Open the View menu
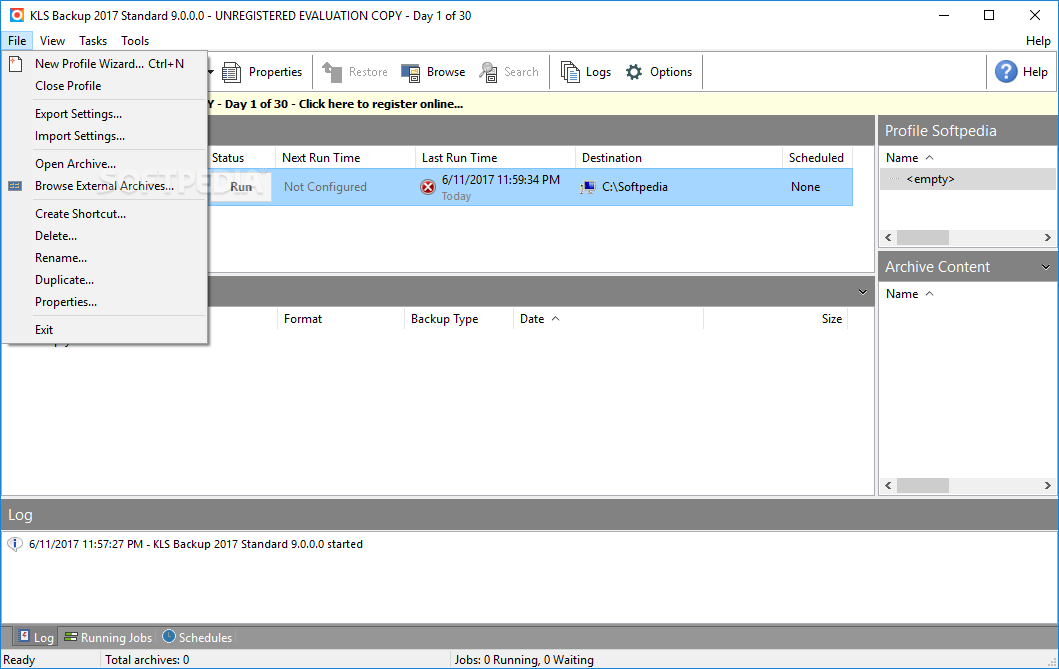The width and height of the screenshot is (1059, 669). pyautogui.click(x=52, y=41)
